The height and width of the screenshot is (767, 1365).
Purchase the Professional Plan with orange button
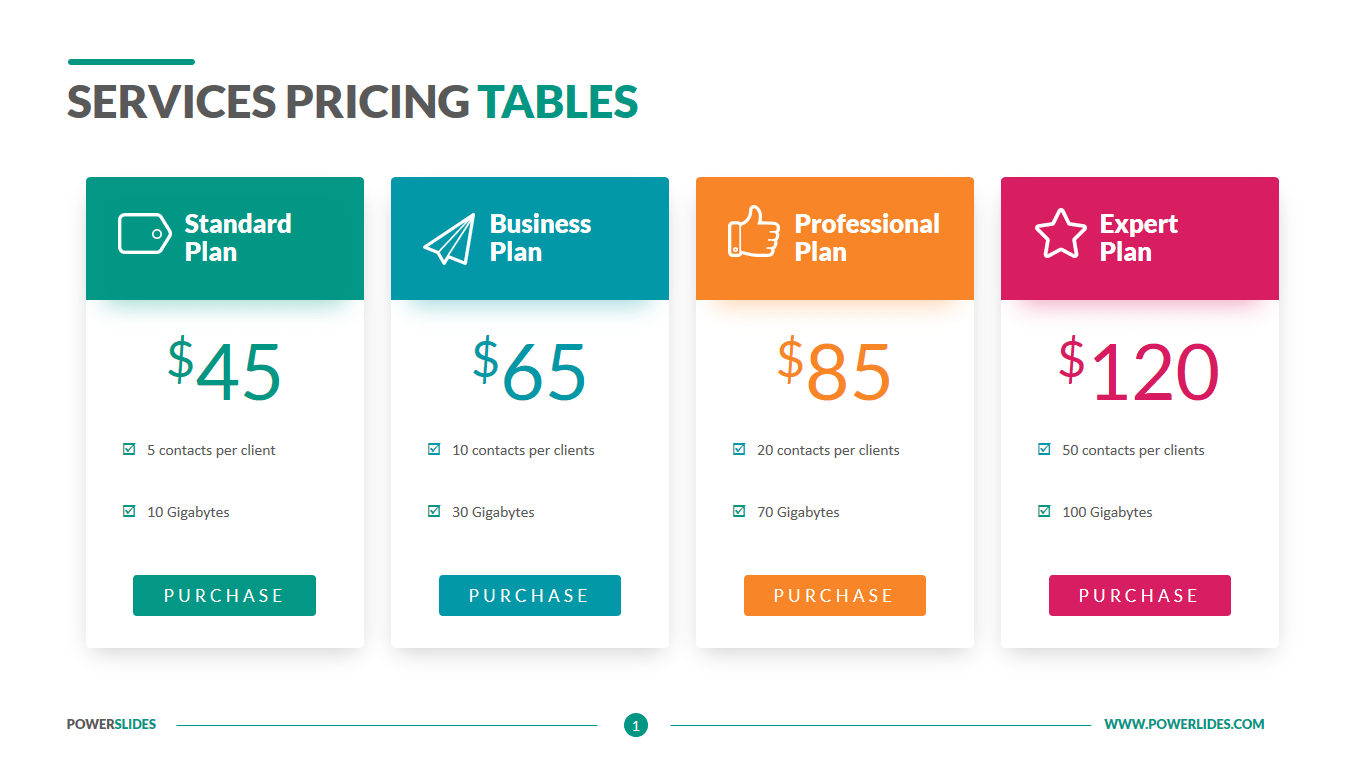(835, 595)
